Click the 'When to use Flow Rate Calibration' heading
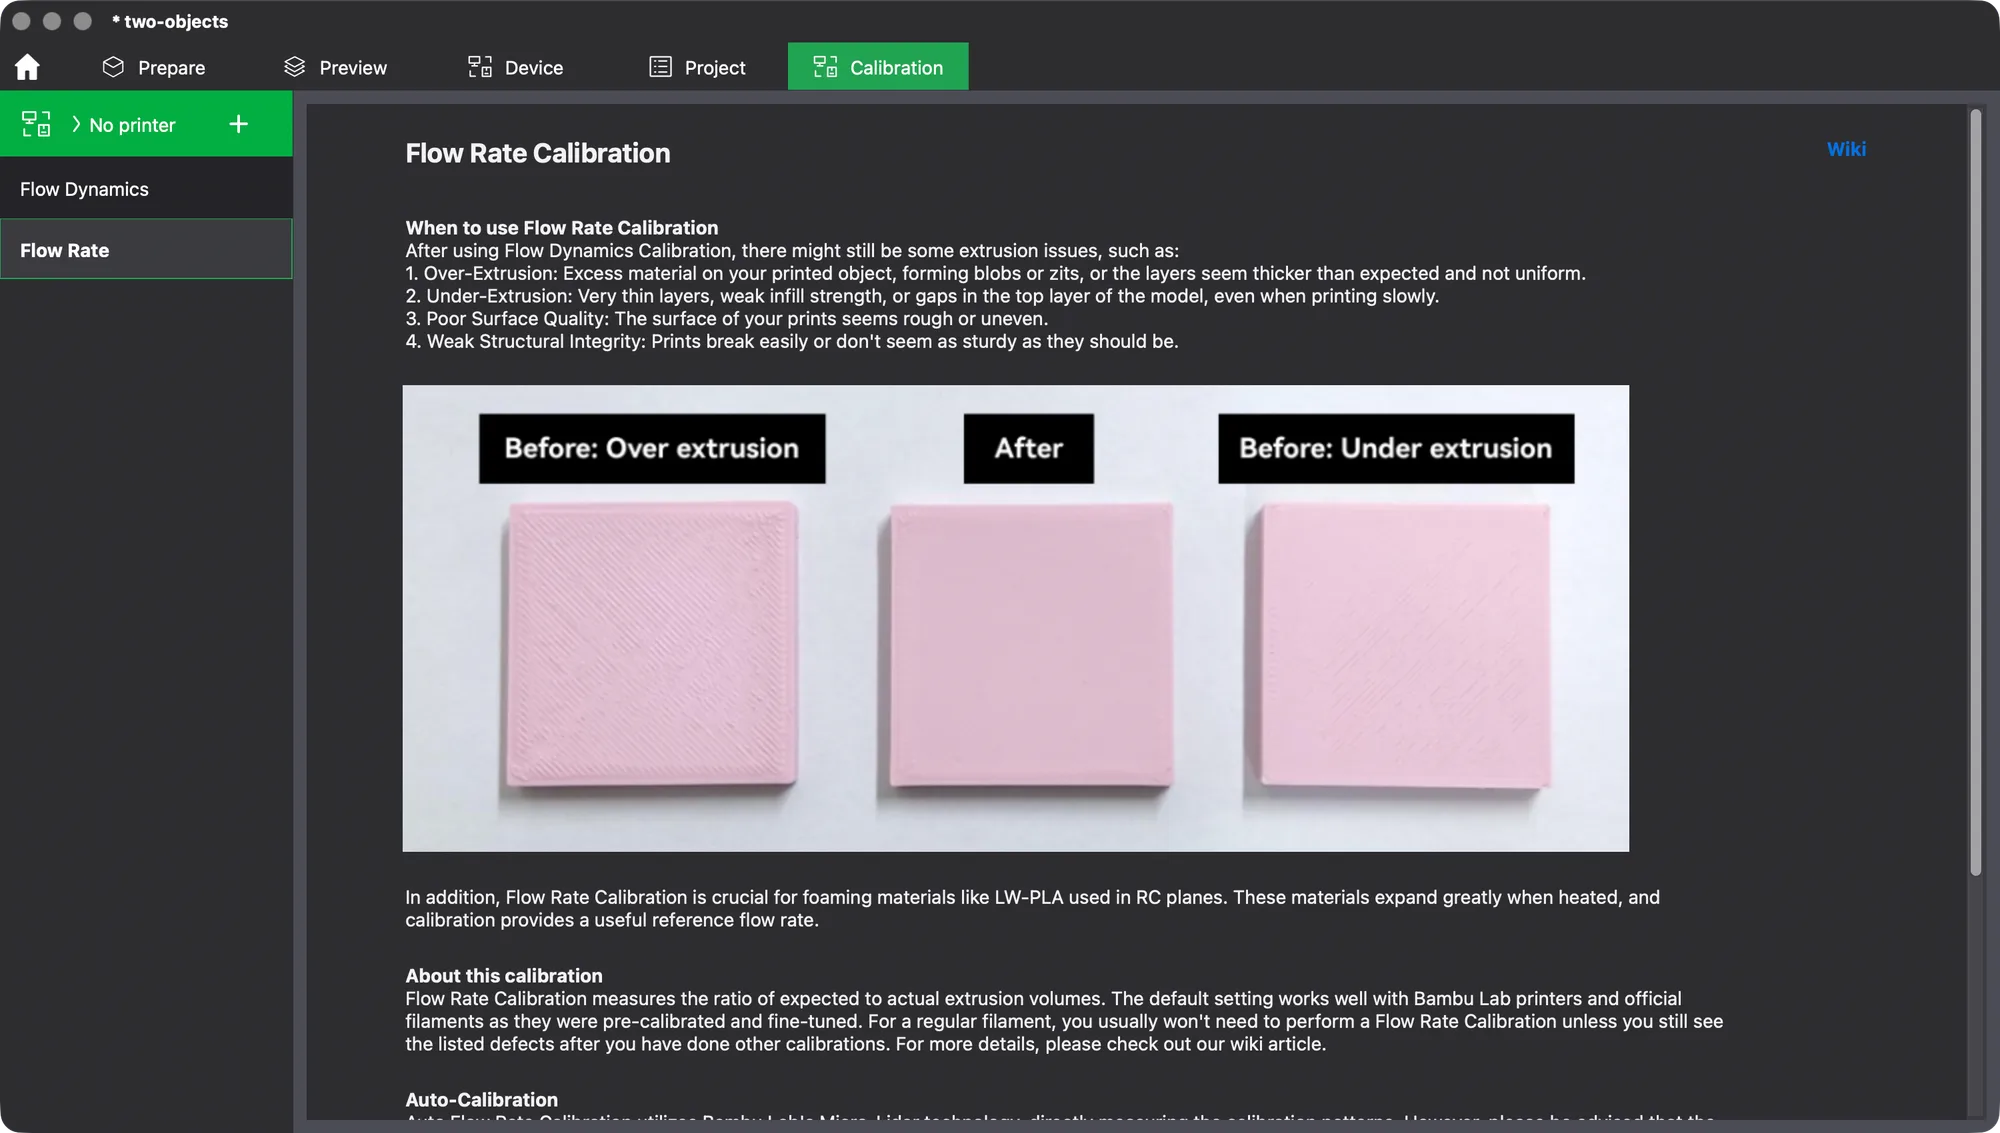 click(x=562, y=227)
